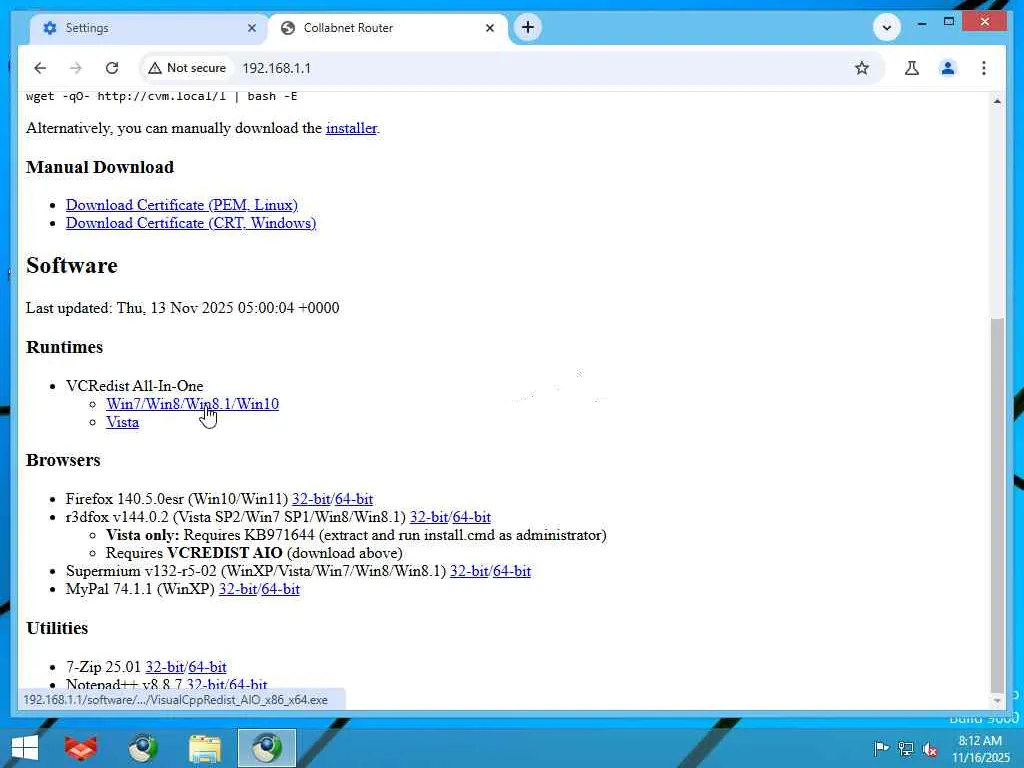Click 'VCRedist All-In-One' list item text

tap(135, 386)
